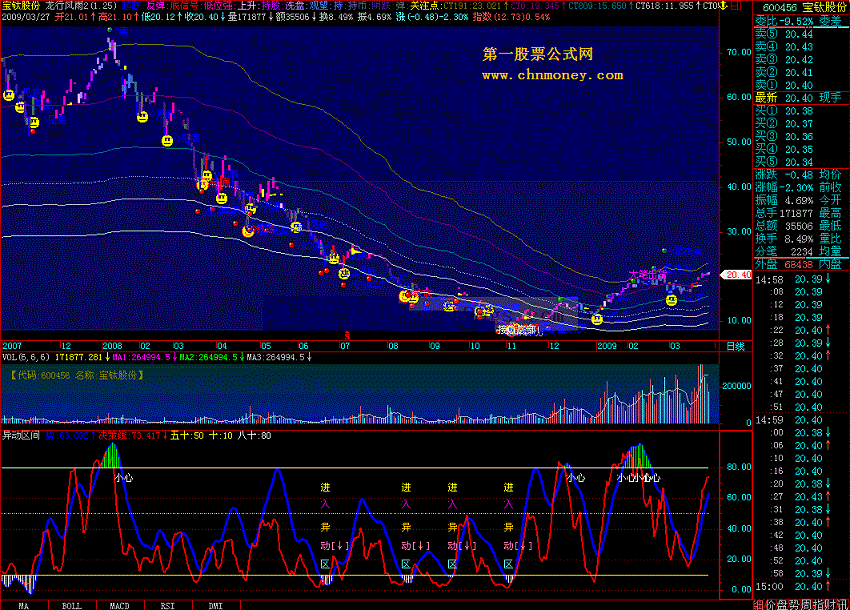Click the 小心 warning near the first indicator peak
Image resolution: width=850 pixels, height=610 pixels.
(x=124, y=478)
